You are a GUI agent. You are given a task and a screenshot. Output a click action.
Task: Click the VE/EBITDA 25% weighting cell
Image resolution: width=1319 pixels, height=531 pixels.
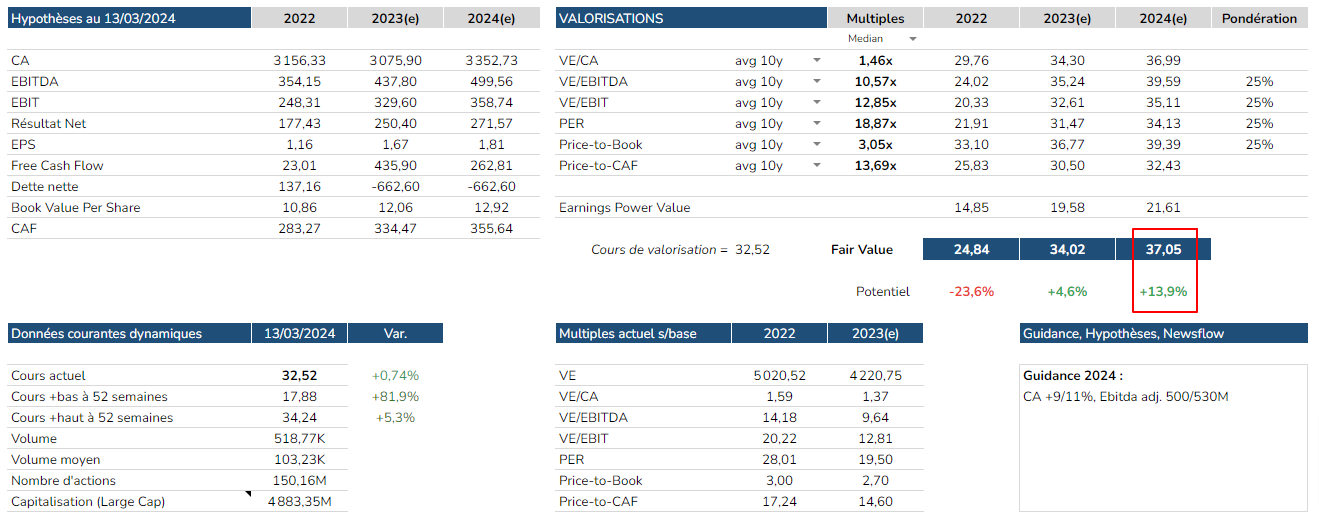[1259, 82]
